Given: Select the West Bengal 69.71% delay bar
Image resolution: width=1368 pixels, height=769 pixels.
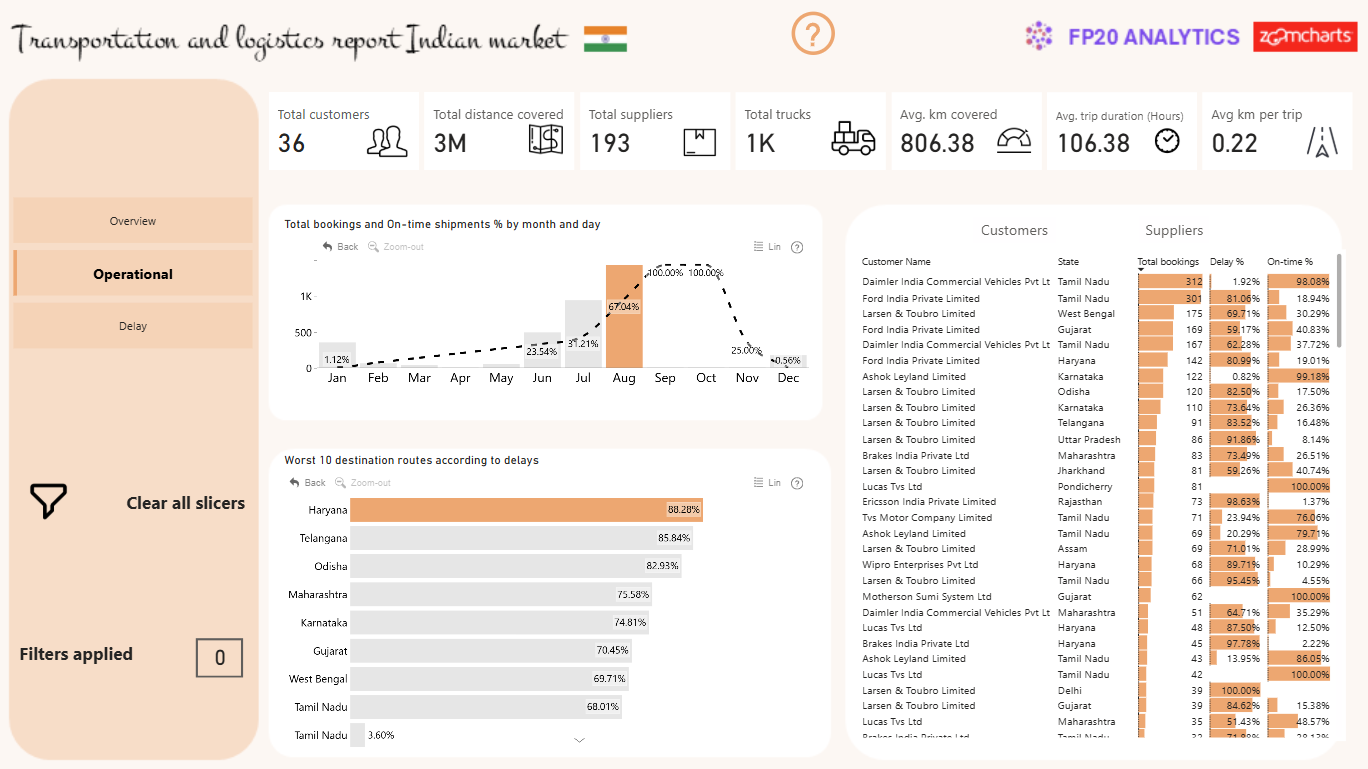Looking at the screenshot, I should 489,679.
